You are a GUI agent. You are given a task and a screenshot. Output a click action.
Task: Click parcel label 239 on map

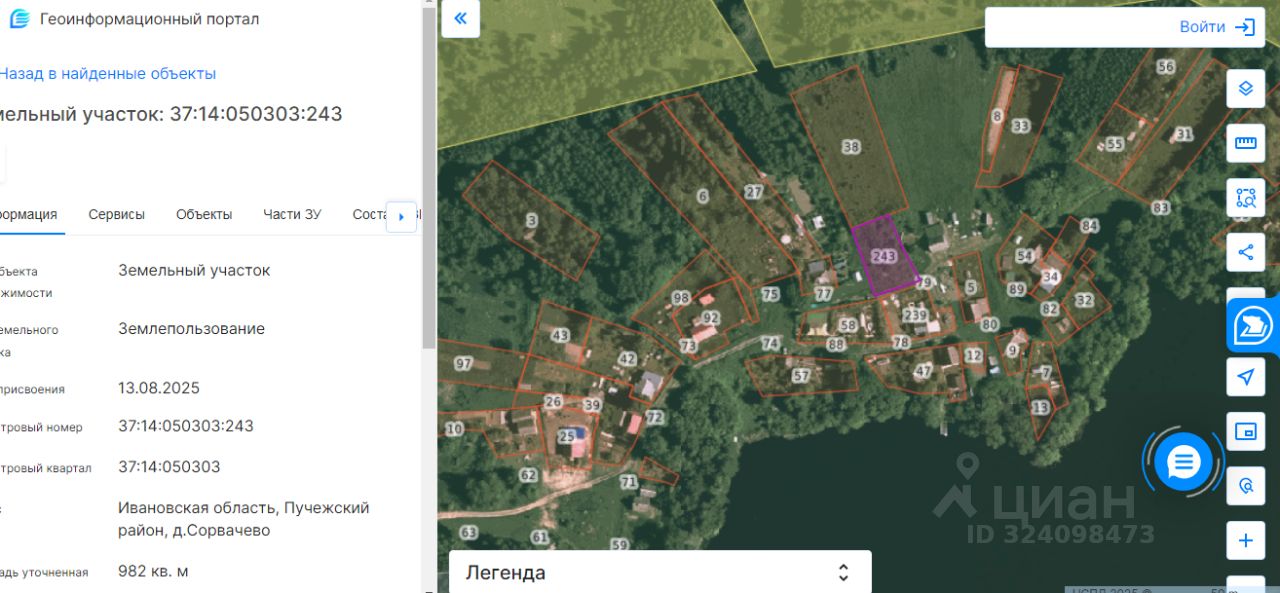point(915,315)
